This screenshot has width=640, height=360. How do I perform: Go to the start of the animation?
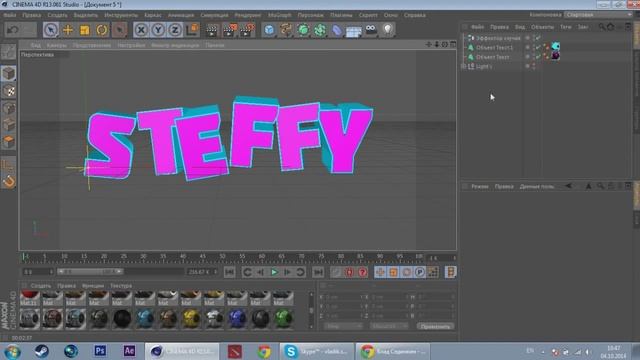(230, 272)
